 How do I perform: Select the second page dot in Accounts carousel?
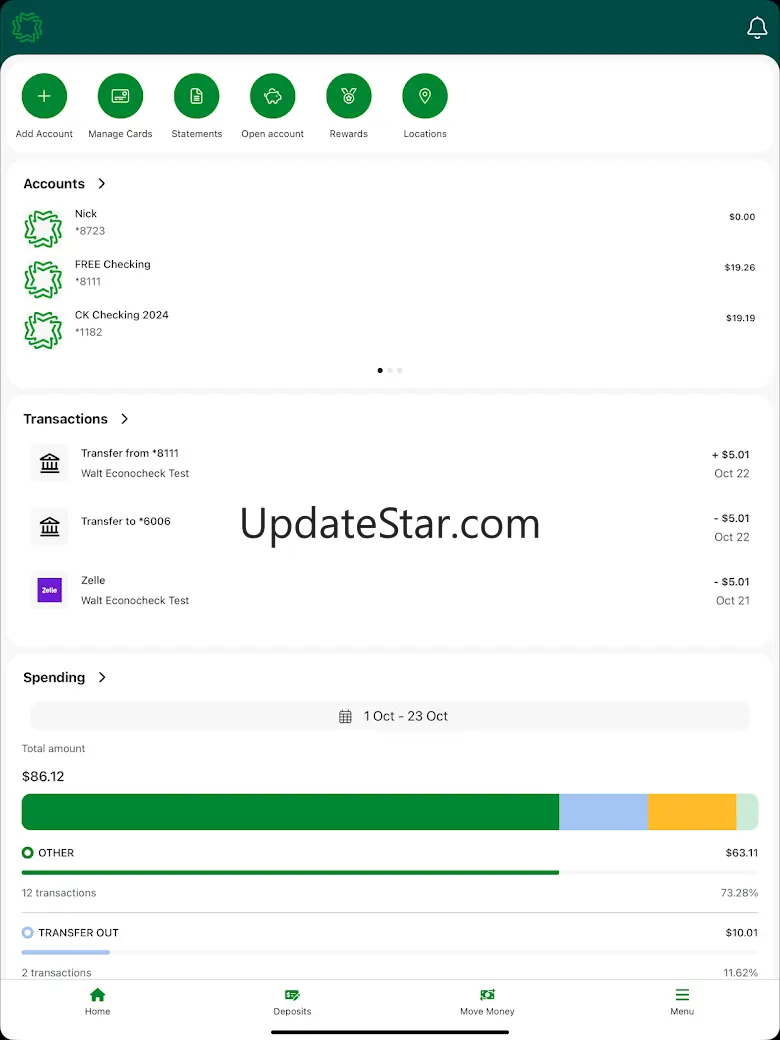(x=390, y=370)
